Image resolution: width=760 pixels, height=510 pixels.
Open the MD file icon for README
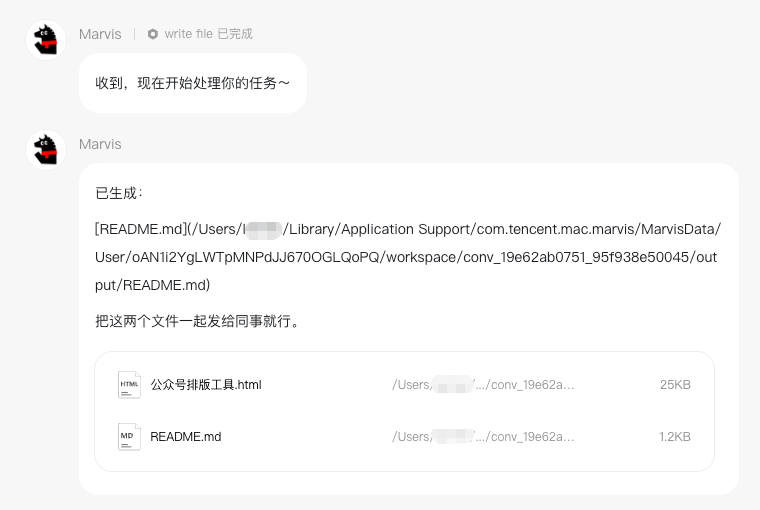point(129,437)
